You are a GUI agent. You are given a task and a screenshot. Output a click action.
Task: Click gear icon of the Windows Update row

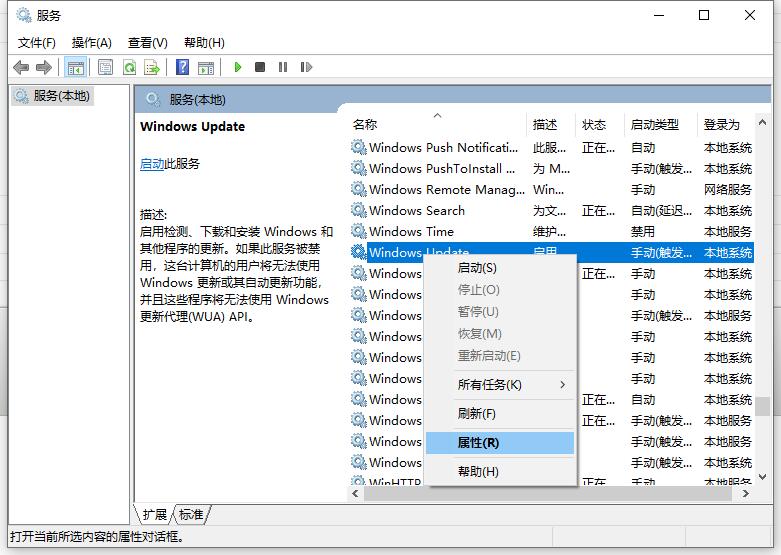[359, 252]
